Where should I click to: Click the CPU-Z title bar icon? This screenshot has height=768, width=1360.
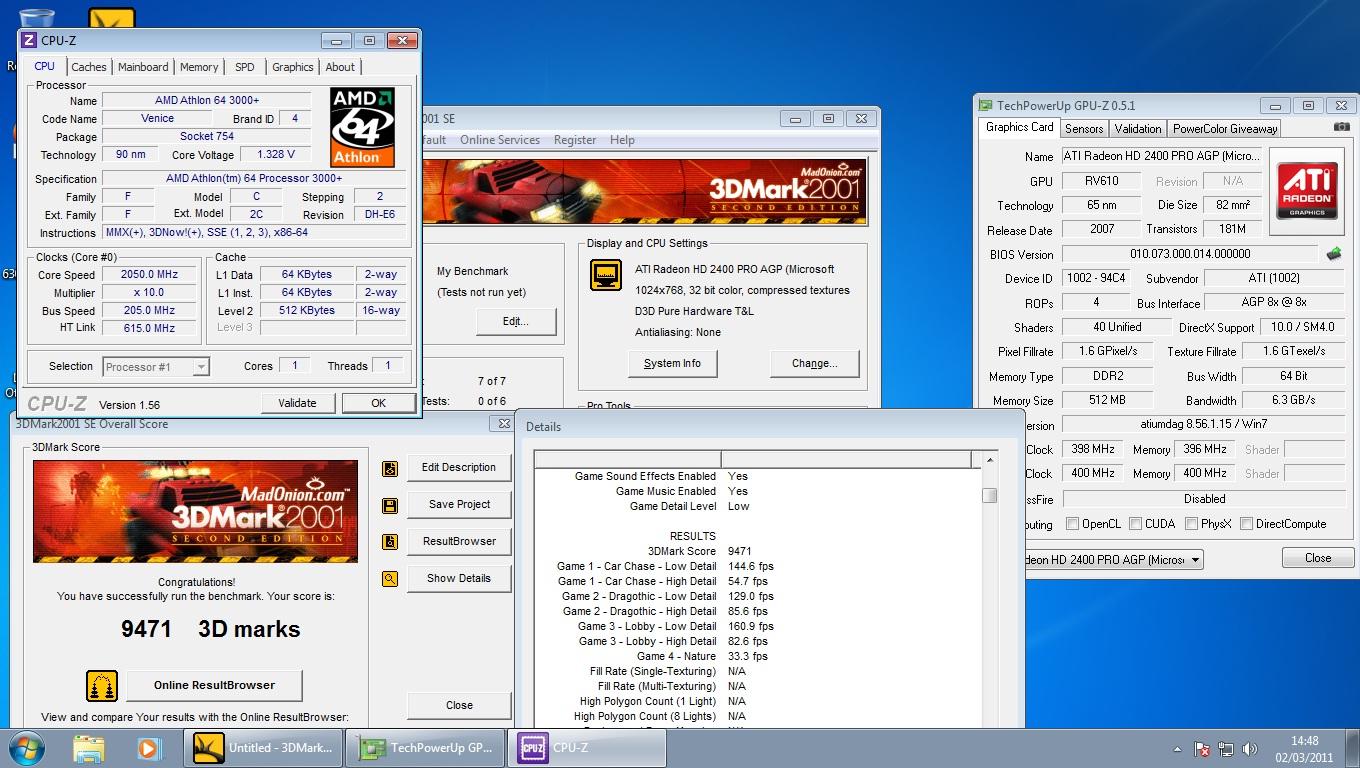click(x=28, y=40)
